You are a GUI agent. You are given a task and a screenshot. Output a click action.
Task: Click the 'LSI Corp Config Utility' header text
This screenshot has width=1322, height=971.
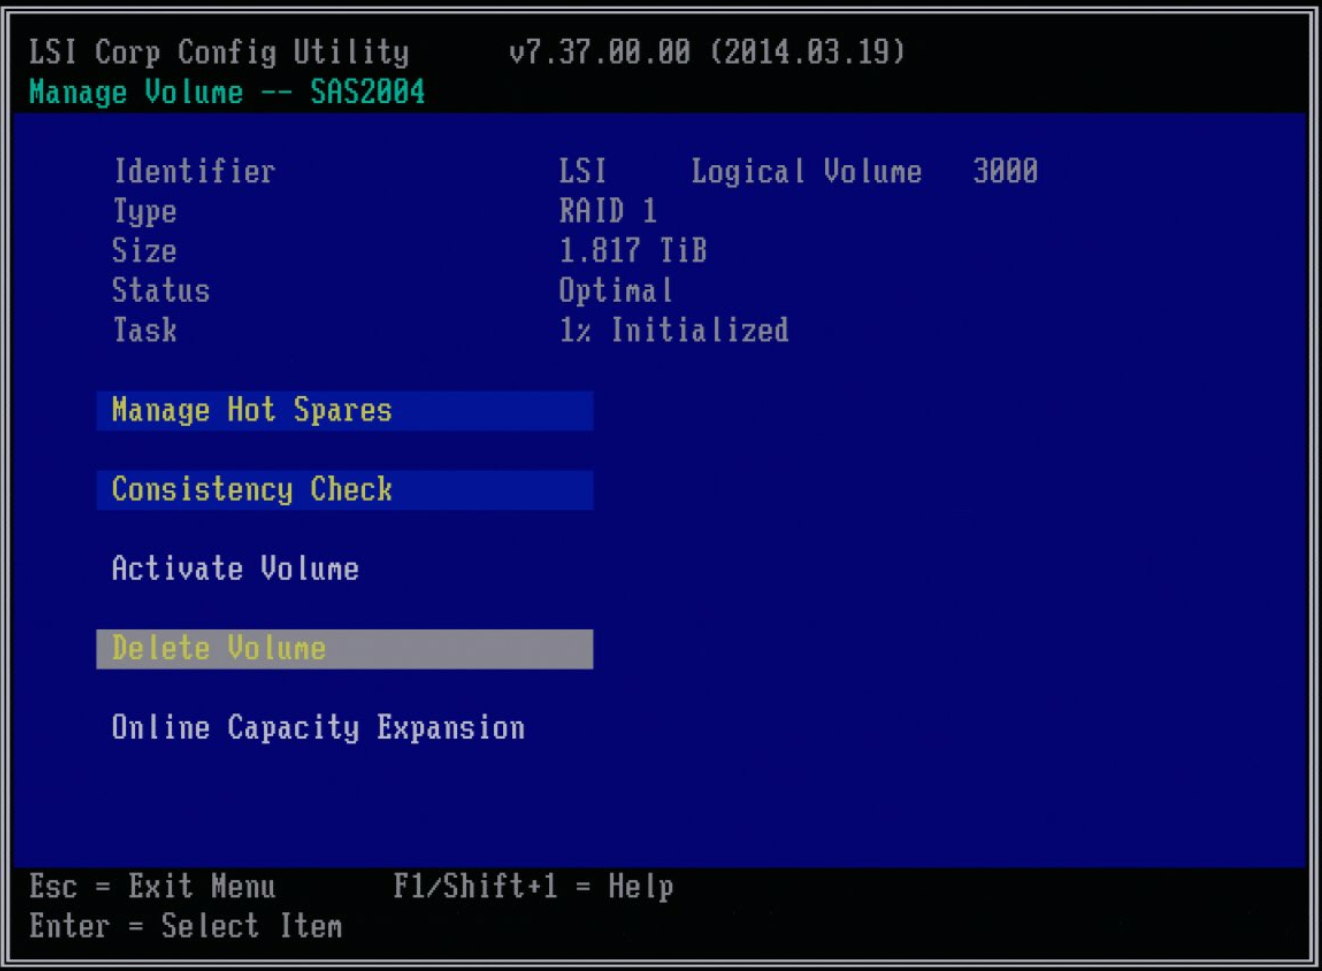[x=219, y=52]
